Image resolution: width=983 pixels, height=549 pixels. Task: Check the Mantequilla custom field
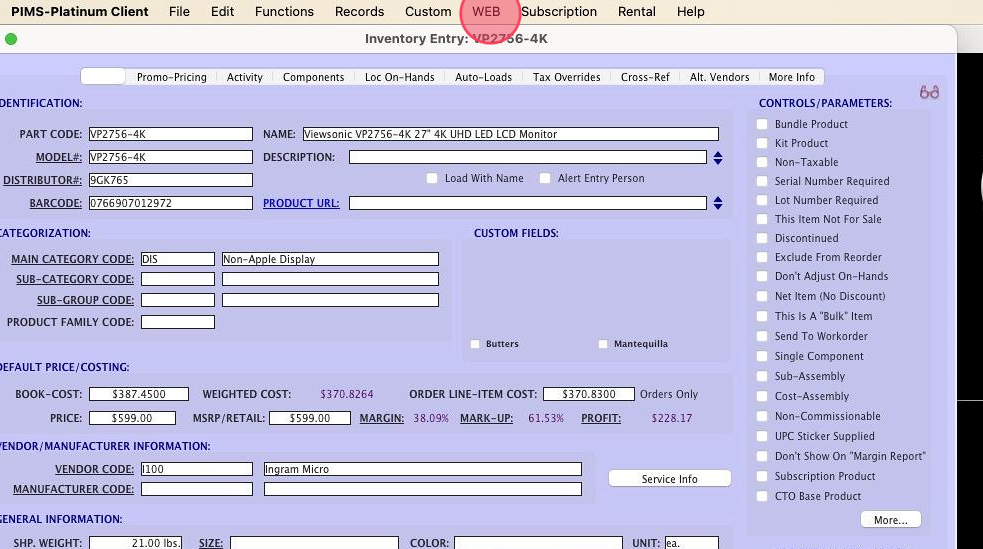[x=603, y=344]
